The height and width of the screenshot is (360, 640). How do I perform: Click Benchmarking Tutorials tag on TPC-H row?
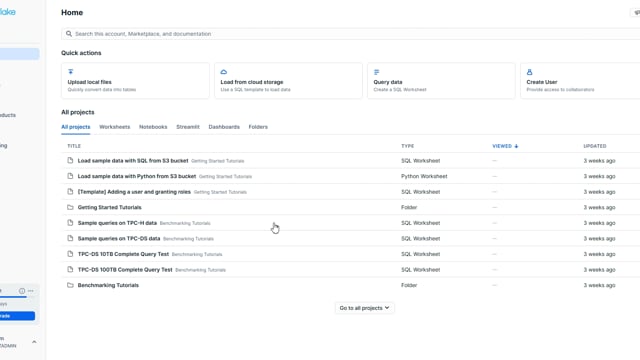(185, 223)
